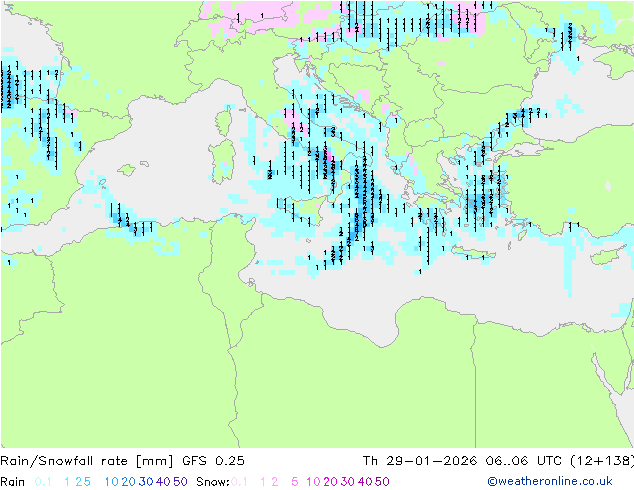Click Sardinia island on the map
Screen dimensions: 634x490
coord(223,161)
